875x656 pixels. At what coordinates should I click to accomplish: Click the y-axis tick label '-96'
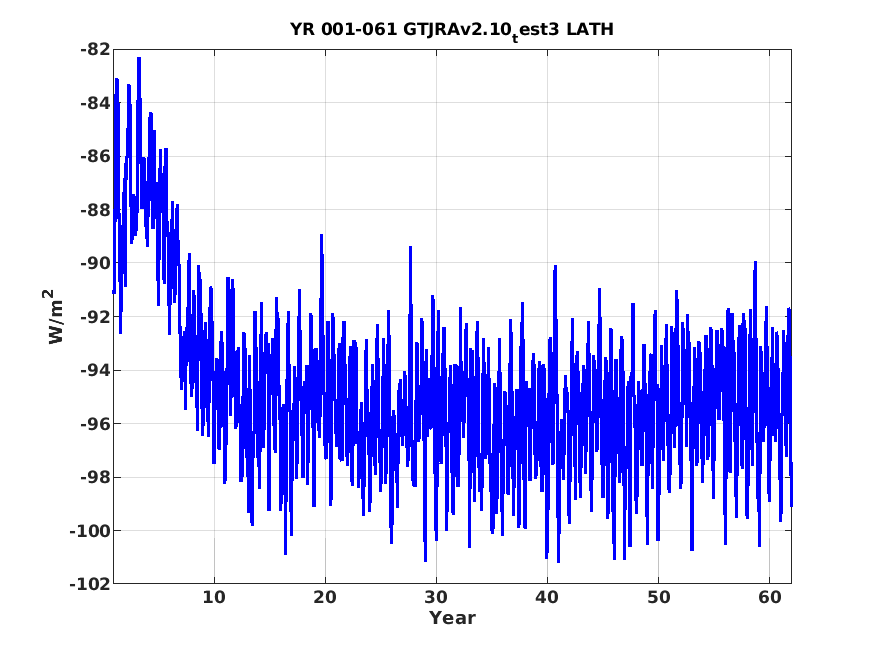95,424
